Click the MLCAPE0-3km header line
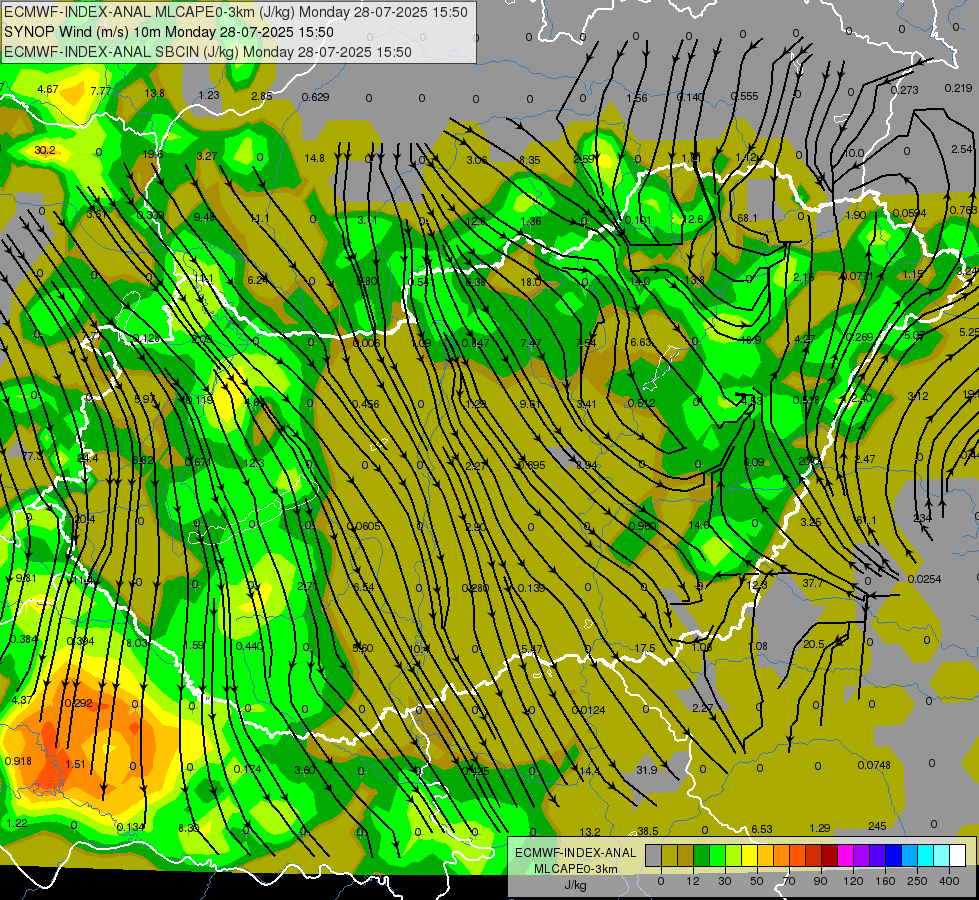The image size is (979, 900). (x=235, y=12)
